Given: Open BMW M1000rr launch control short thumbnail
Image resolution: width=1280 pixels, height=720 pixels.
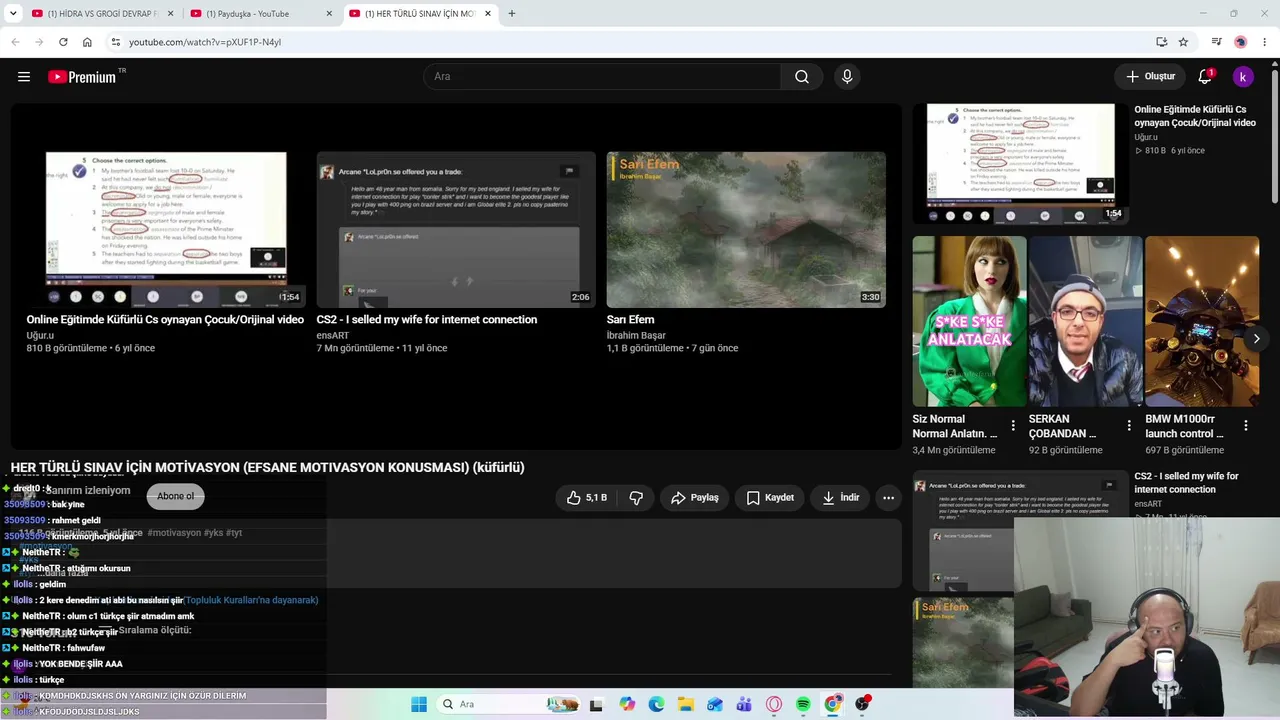Looking at the screenshot, I should coord(1202,321).
